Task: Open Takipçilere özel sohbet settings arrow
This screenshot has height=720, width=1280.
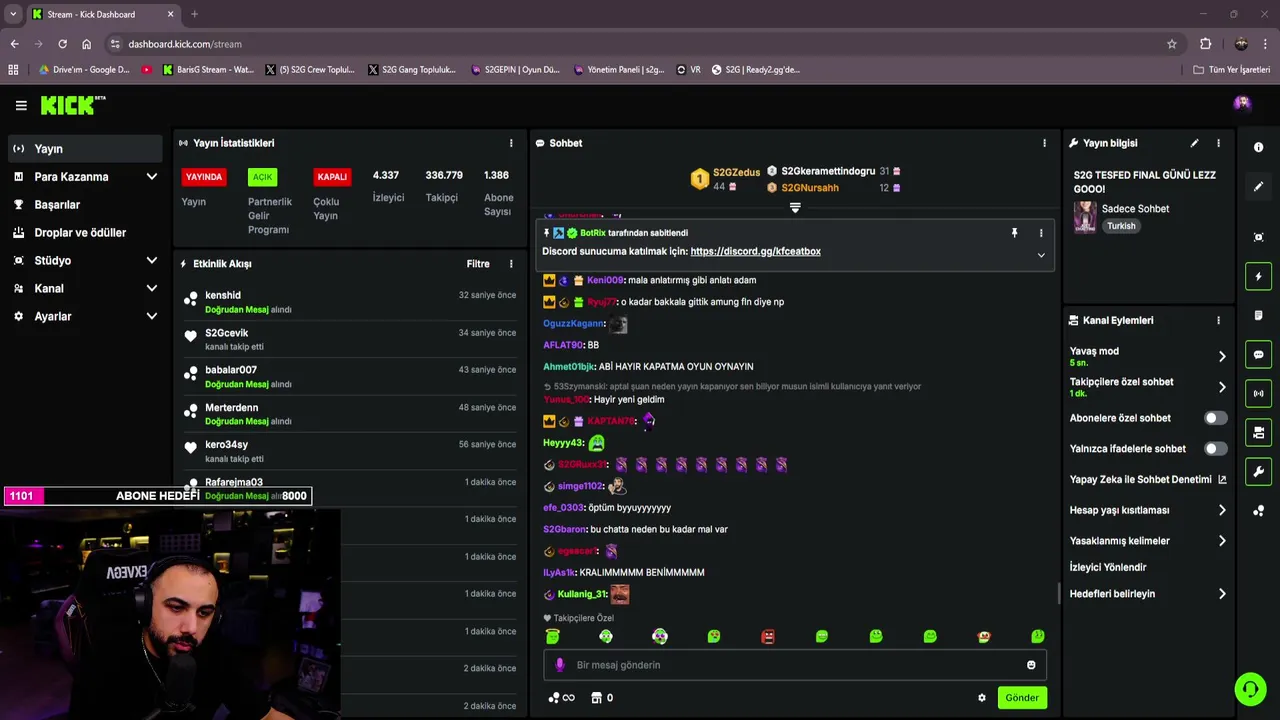Action: click(1222, 387)
